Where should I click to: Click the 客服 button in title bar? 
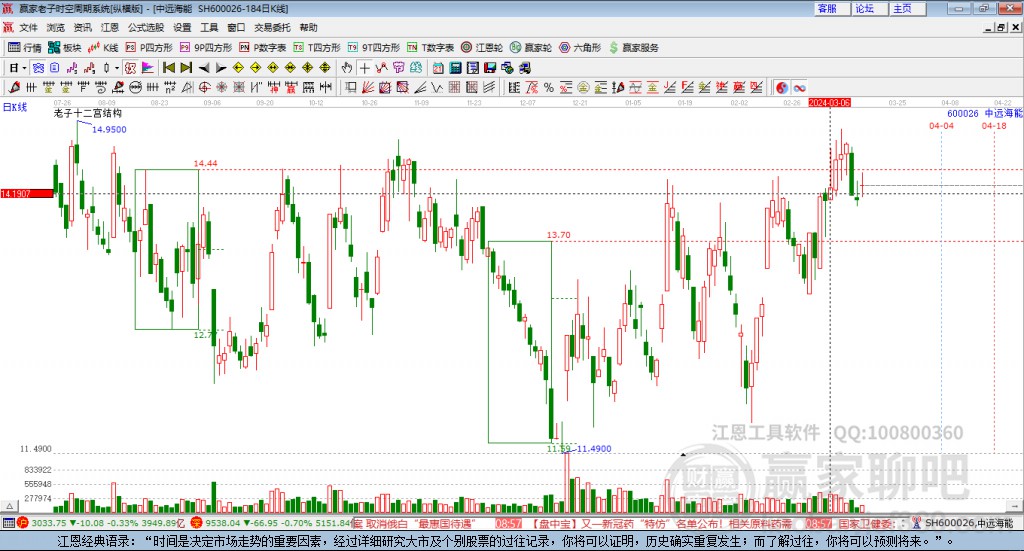(x=831, y=8)
